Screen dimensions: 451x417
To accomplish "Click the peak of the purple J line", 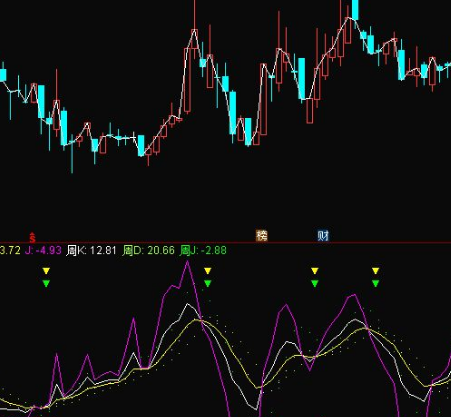I will pos(187,263).
